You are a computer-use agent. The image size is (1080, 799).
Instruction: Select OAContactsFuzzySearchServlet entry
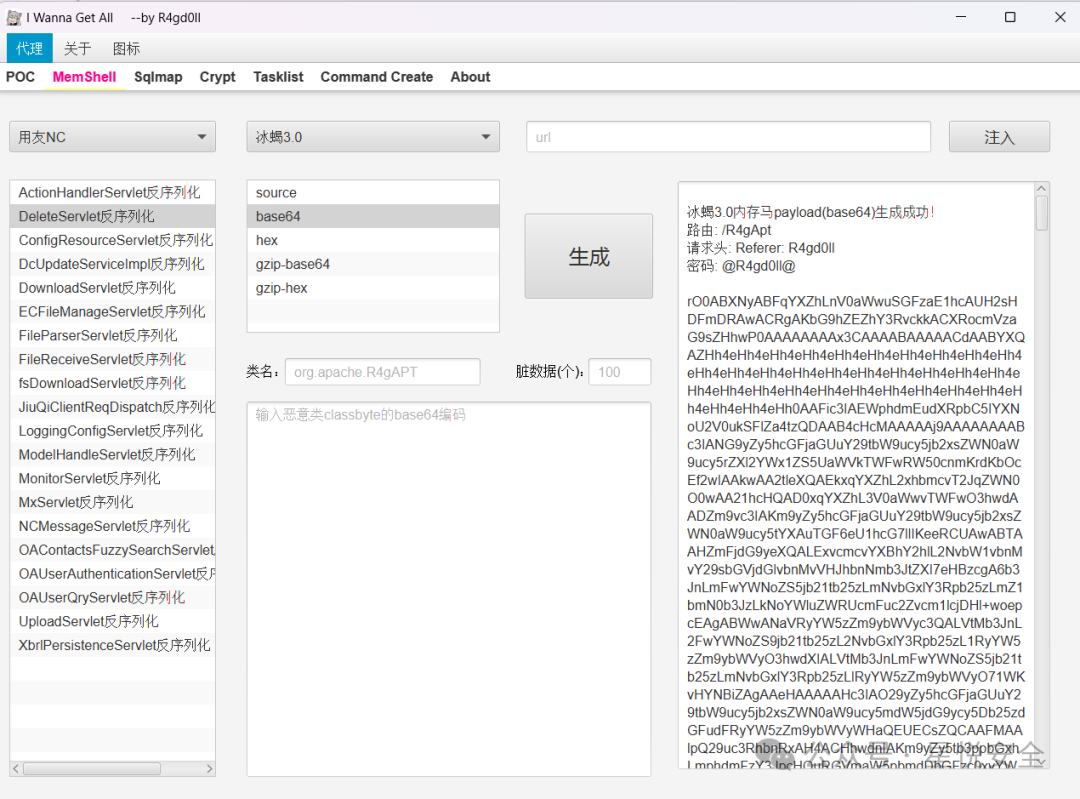point(112,550)
